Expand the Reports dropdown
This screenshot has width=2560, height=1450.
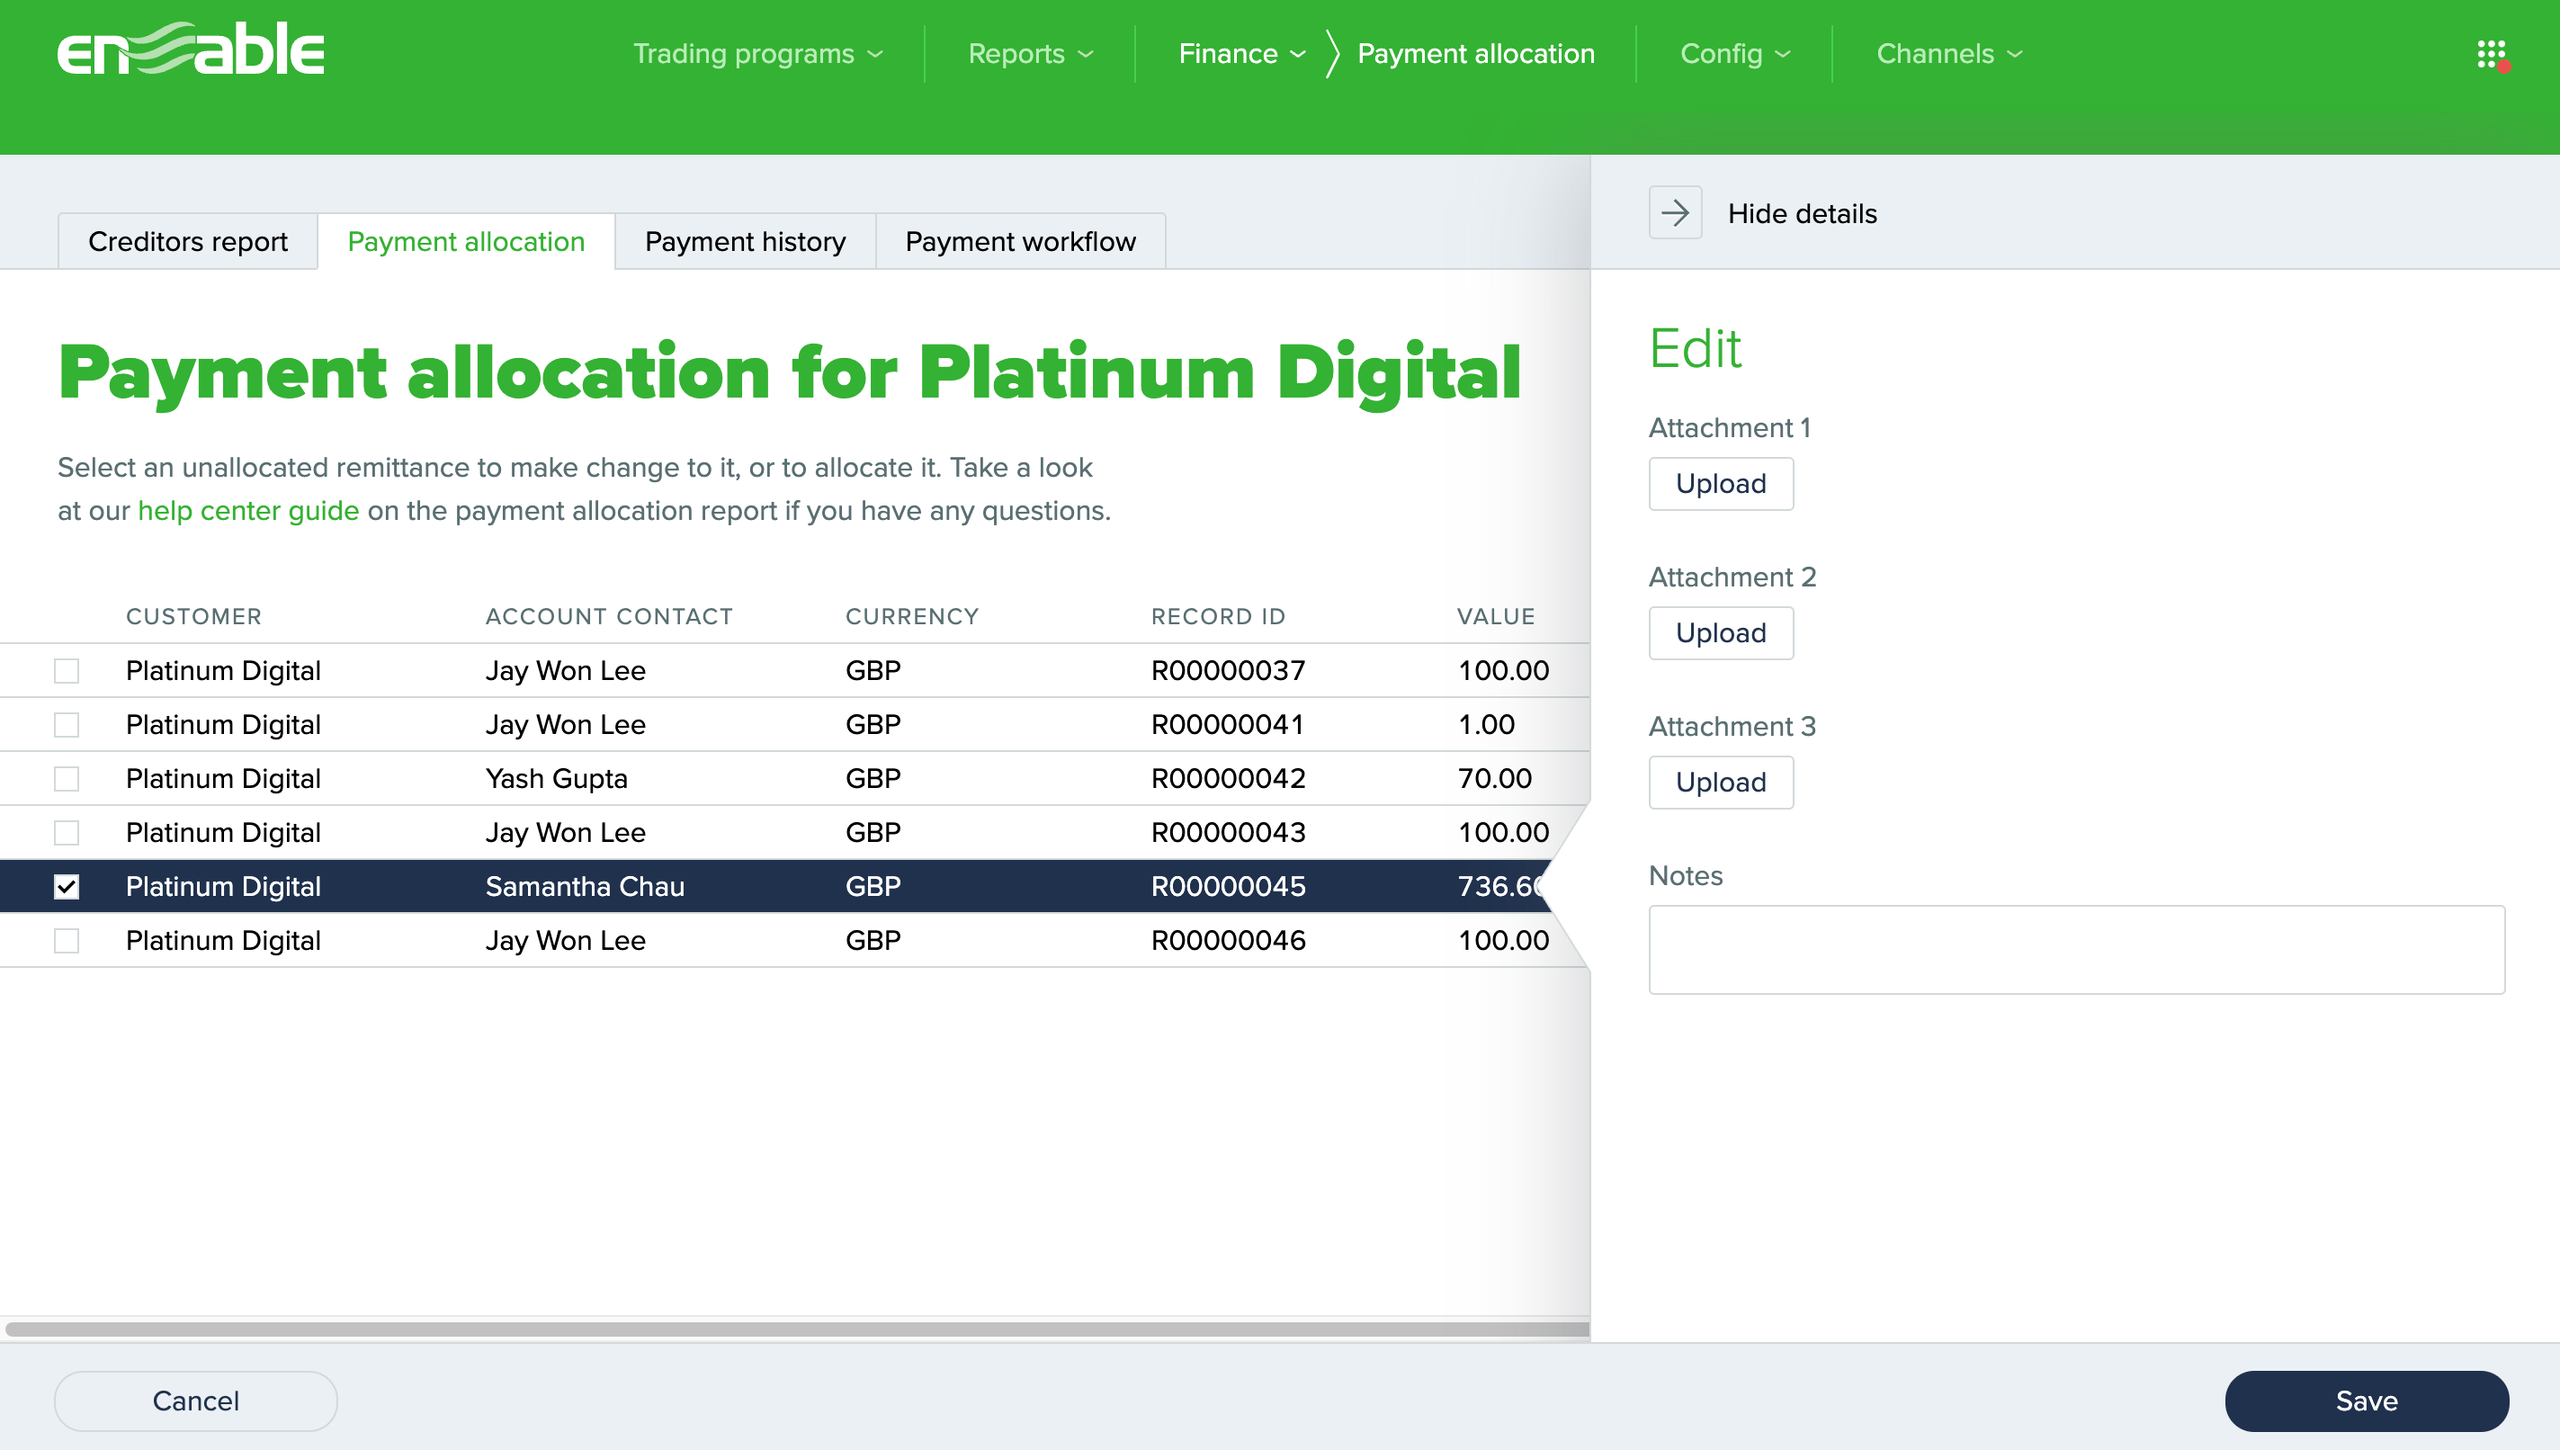1030,54
